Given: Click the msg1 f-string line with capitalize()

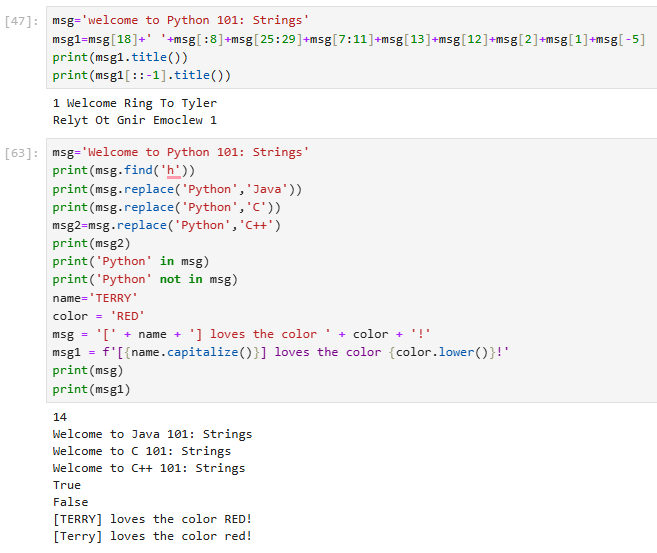Looking at the screenshot, I should coord(281,352).
